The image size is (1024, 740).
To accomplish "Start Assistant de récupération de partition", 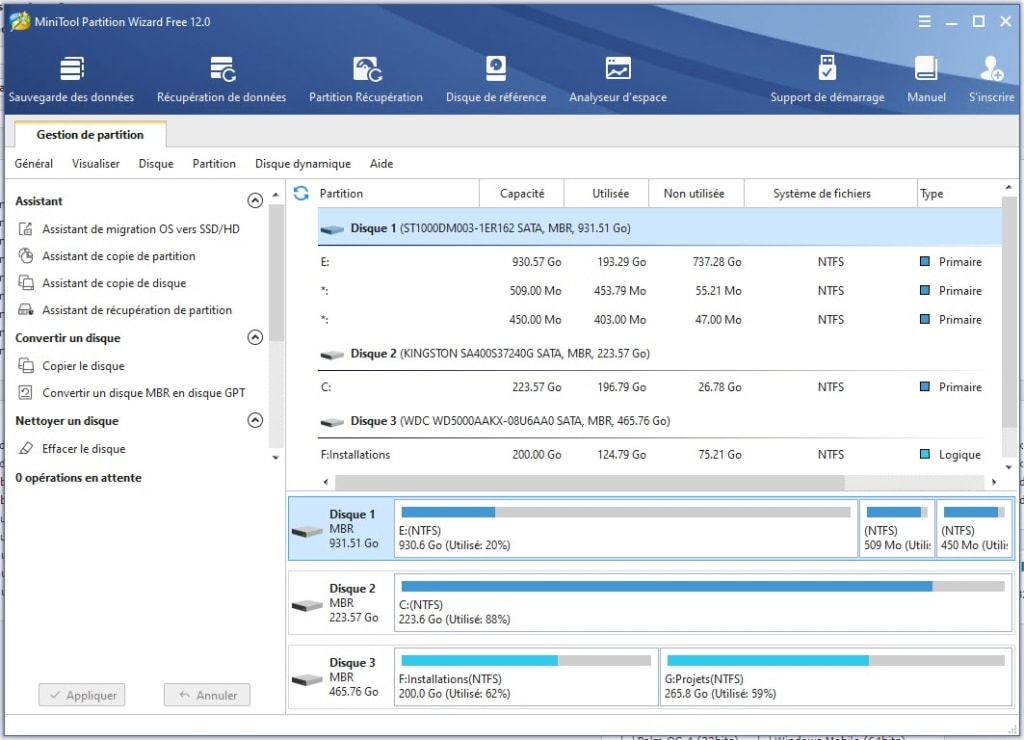I will (x=125, y=310).
